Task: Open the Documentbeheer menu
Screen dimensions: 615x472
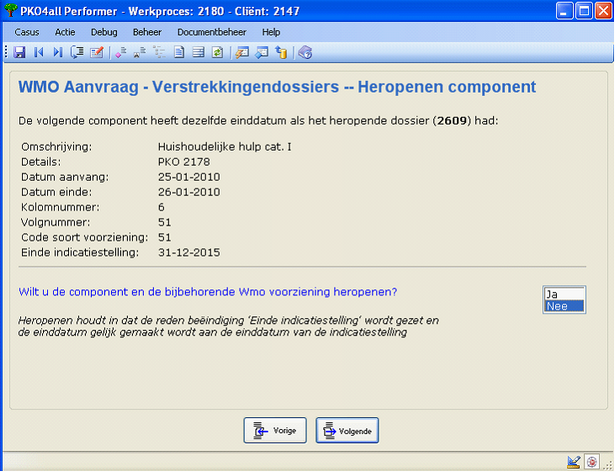Action: (212, 32)
